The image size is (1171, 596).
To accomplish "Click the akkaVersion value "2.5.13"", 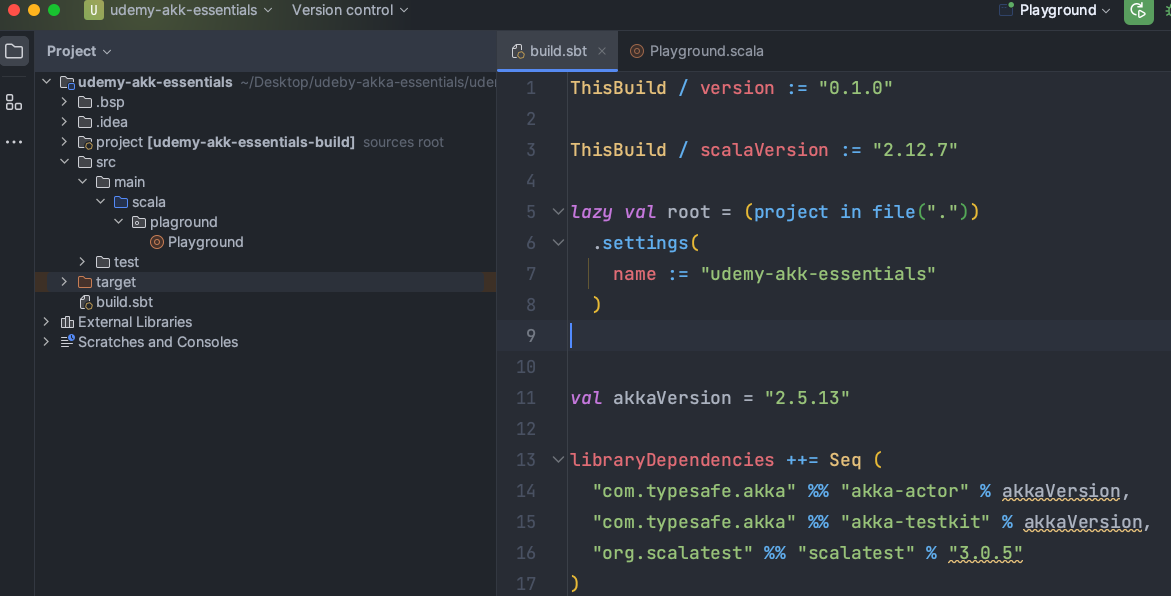I will (x=807, y=398).
